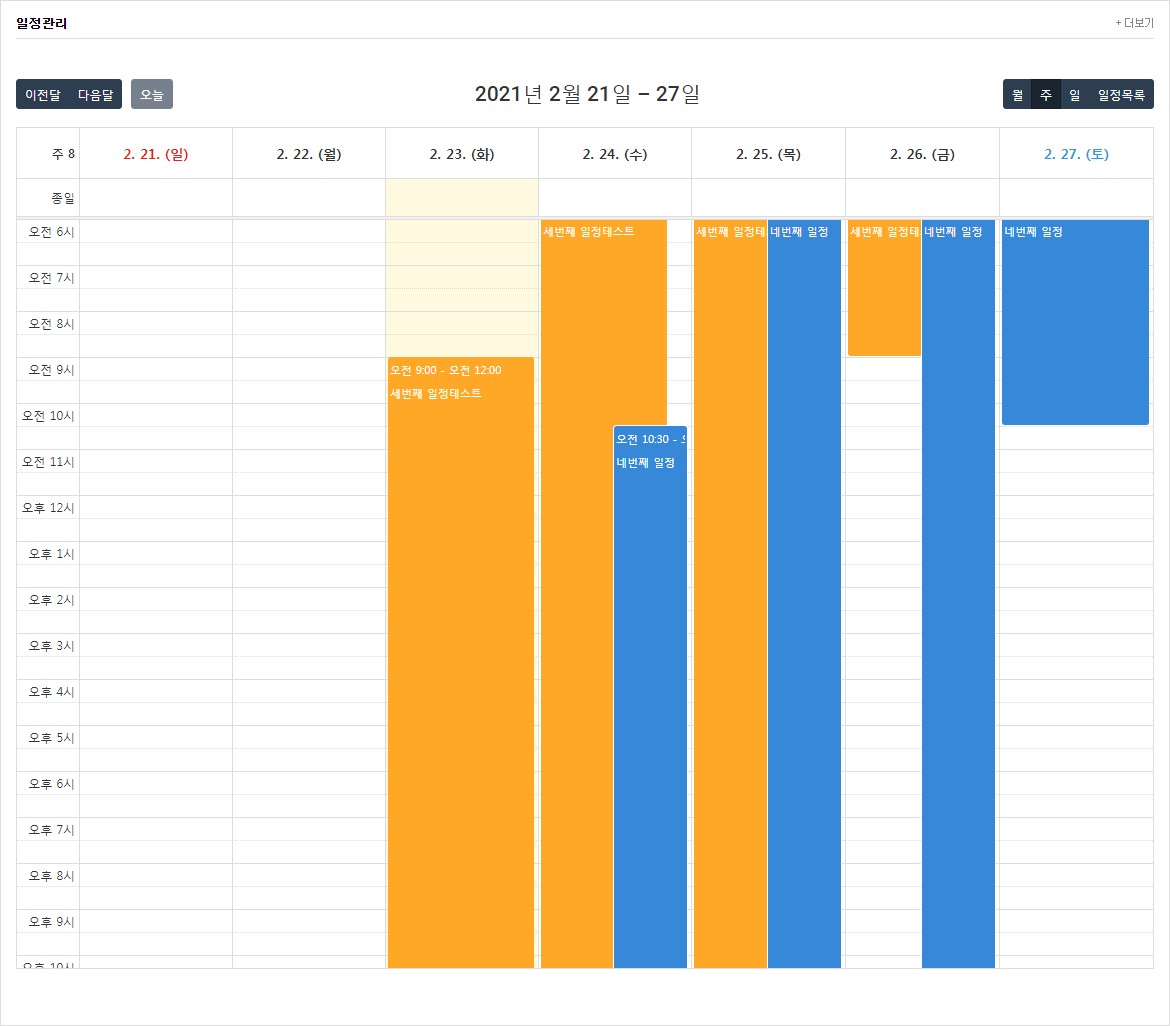1170x1026 pixels.
Task: Open Friday's short orange 세번째 일정테스트 event
Action: [x=884, y=288]
